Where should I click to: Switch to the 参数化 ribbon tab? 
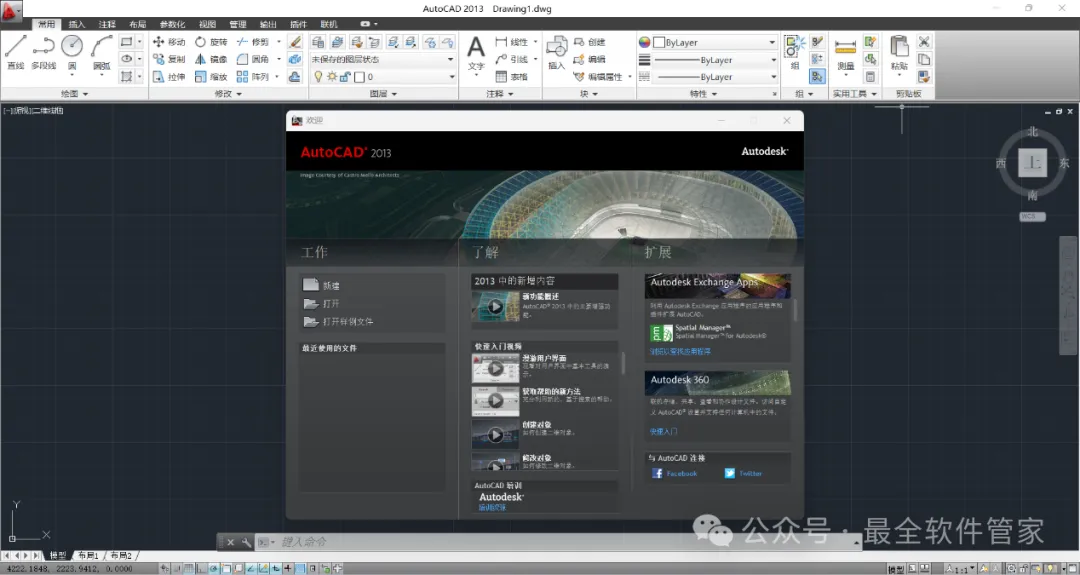pos(172,24)
